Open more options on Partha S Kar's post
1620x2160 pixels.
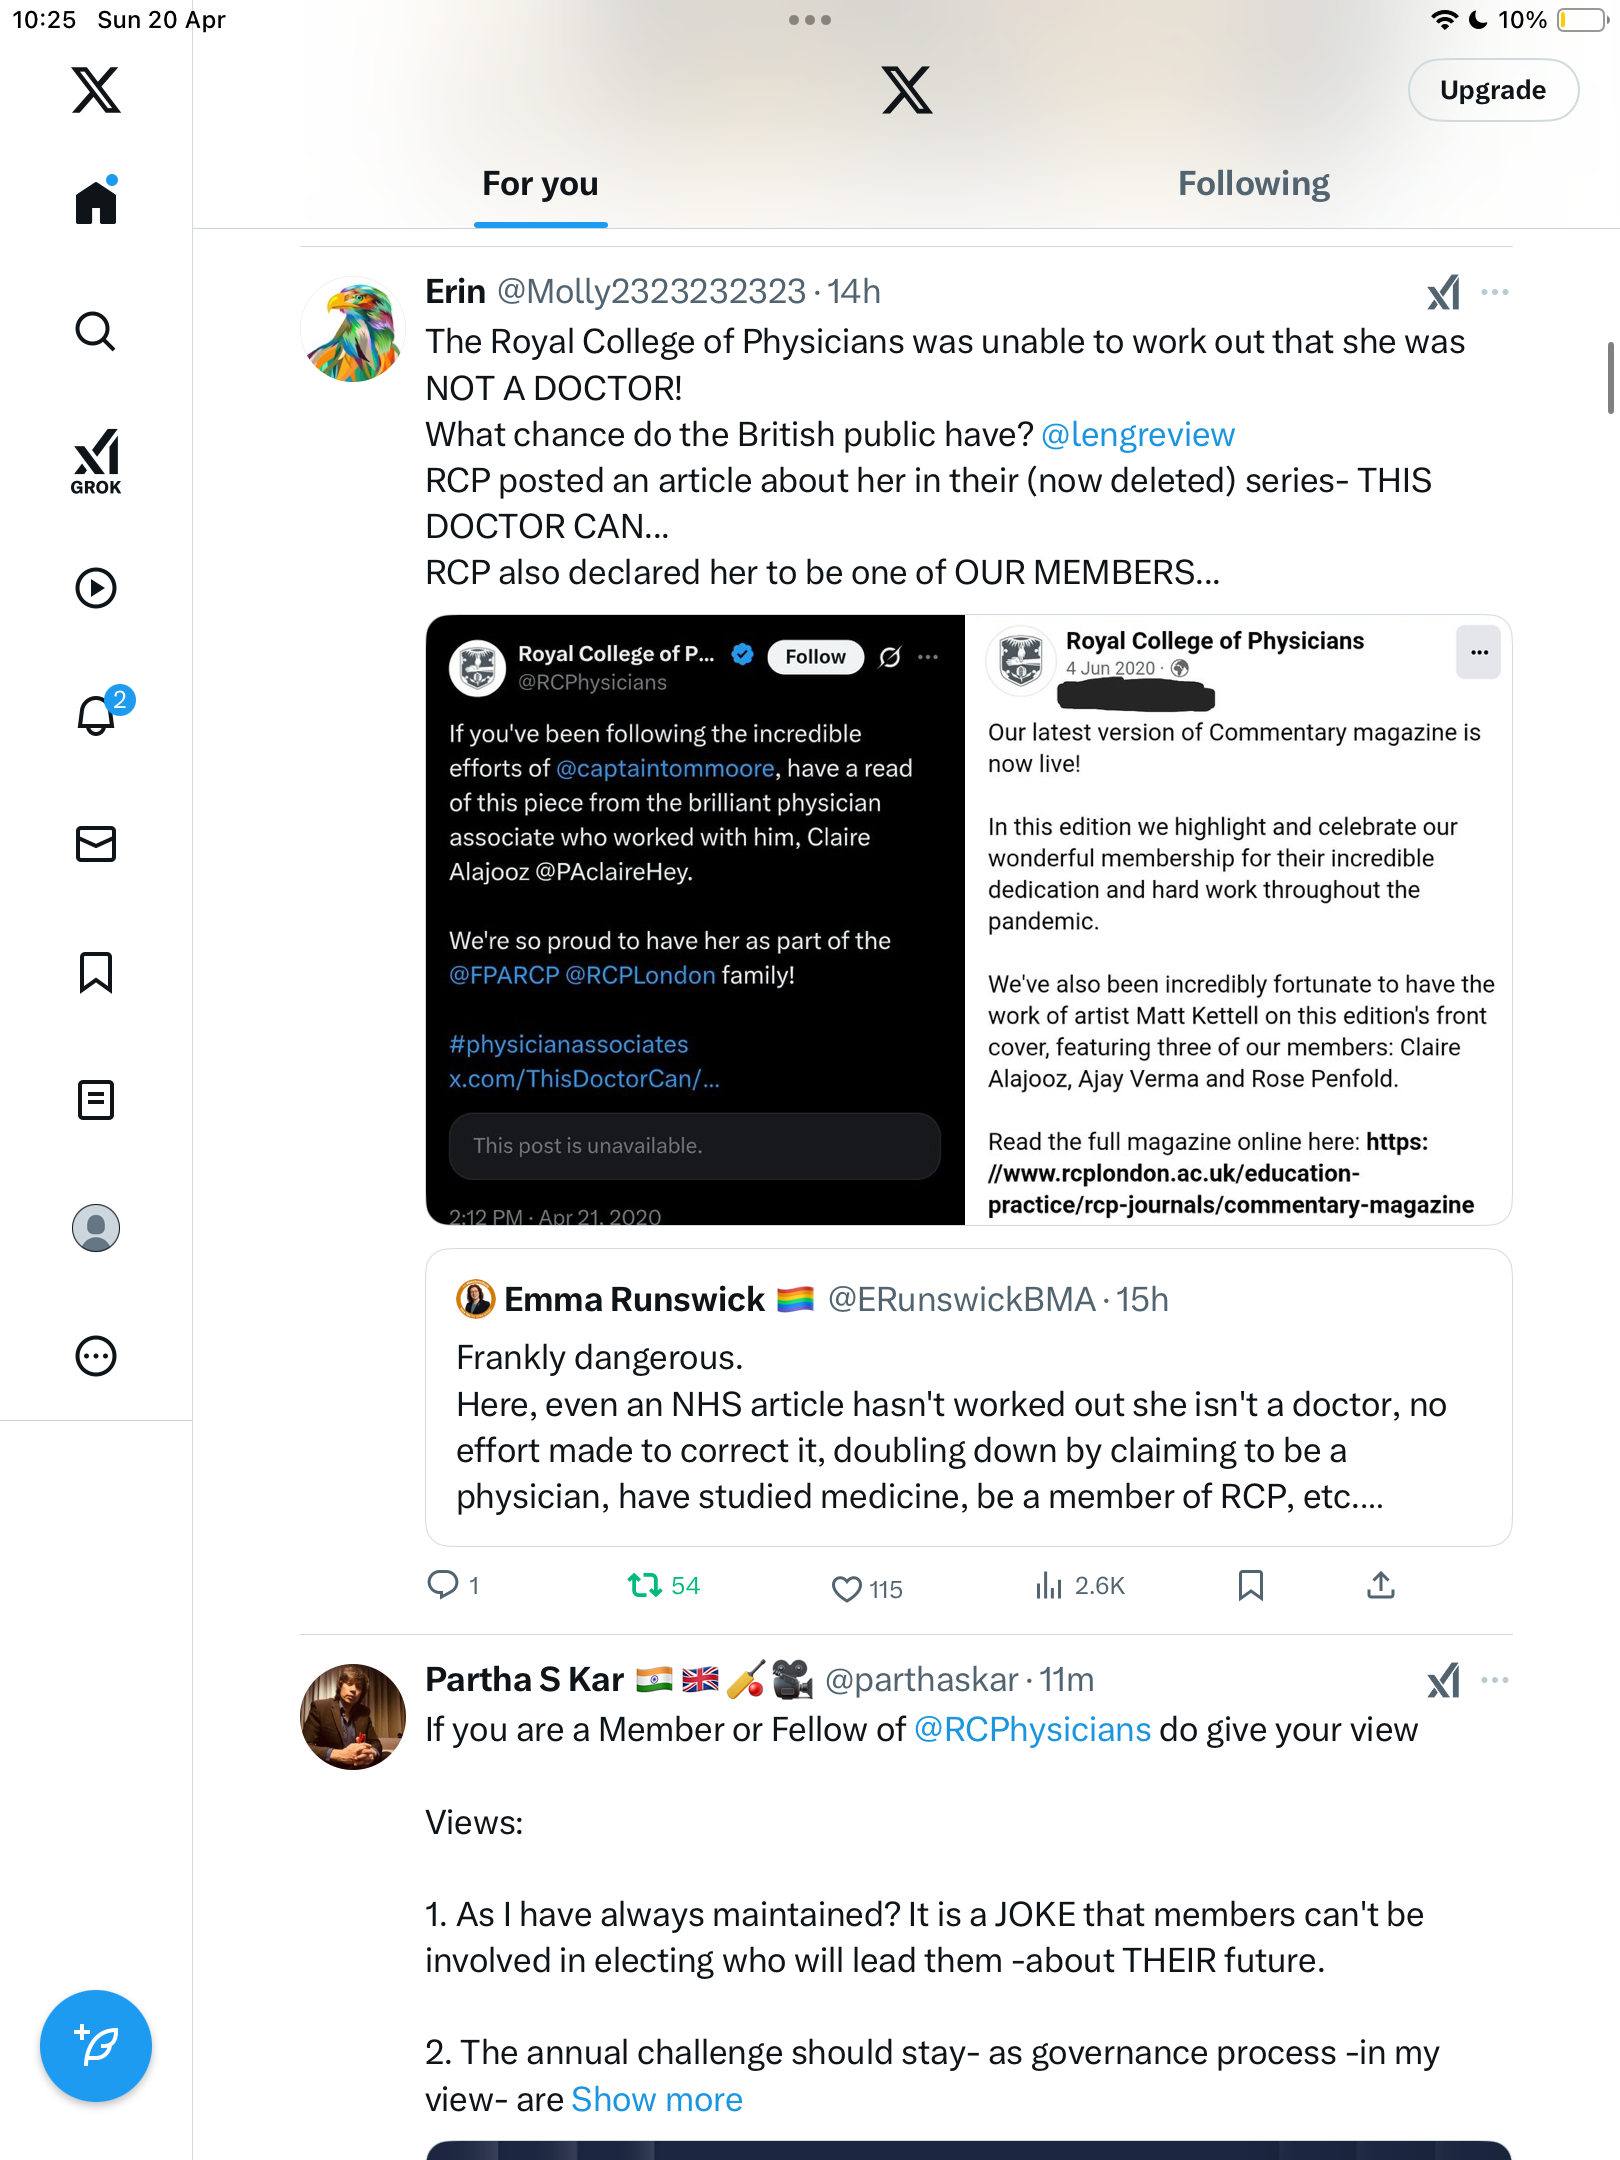(1494, 1680)
